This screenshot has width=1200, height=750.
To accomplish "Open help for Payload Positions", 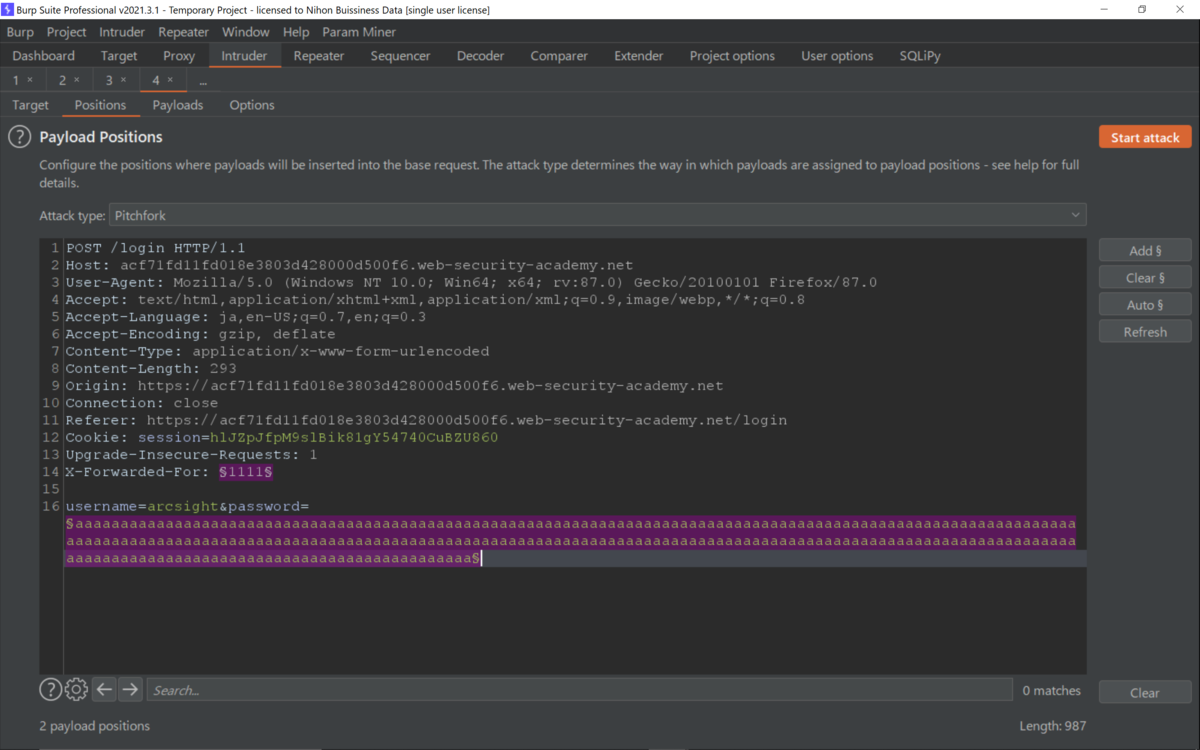I will pos(20,137).
